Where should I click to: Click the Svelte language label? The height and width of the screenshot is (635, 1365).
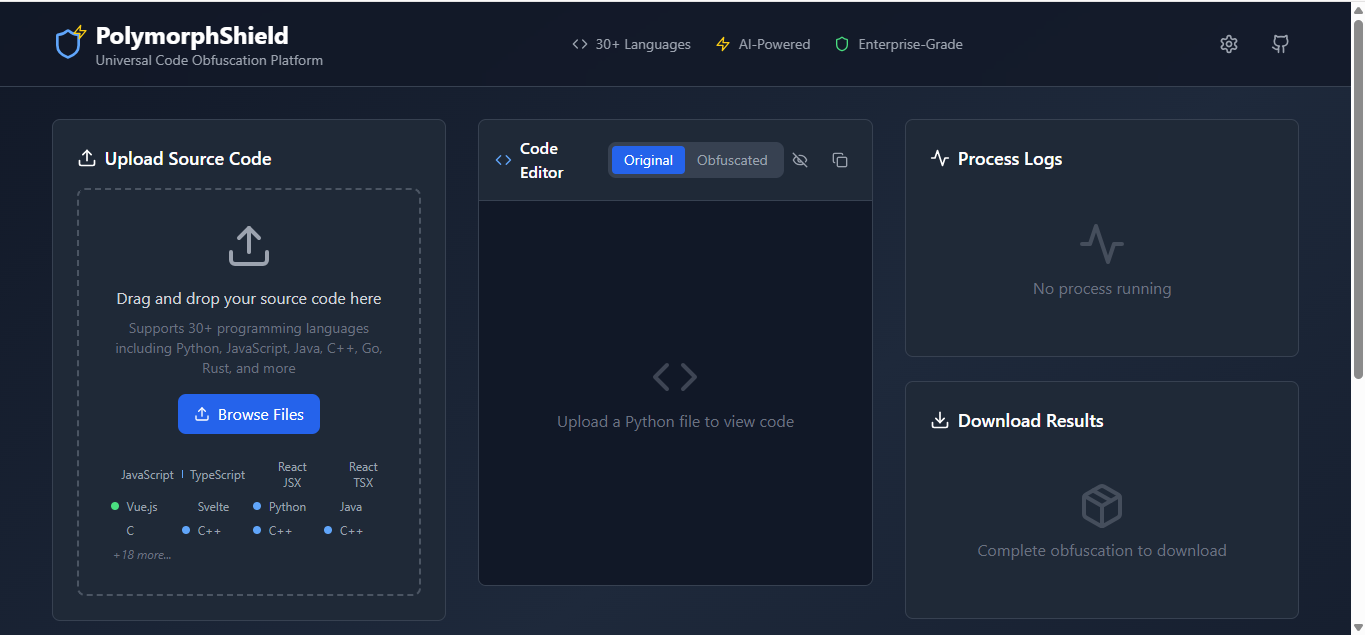pos(213,507)
